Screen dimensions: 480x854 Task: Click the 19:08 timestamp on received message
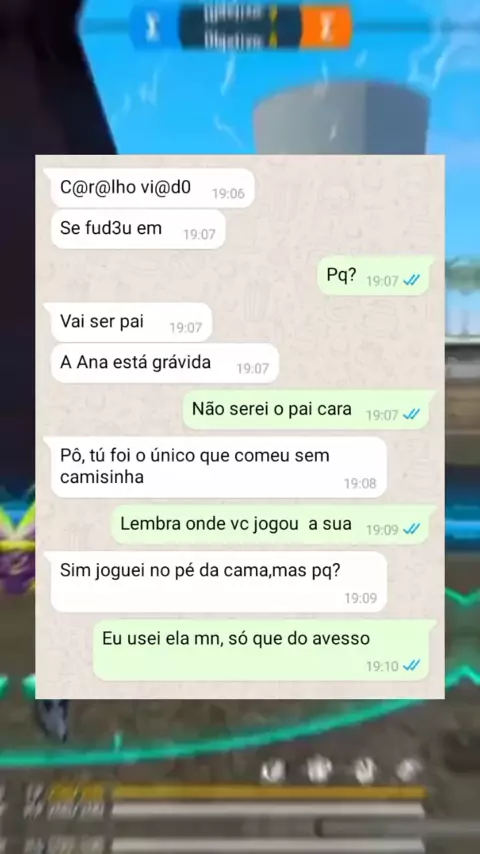[x=360, y=483]
